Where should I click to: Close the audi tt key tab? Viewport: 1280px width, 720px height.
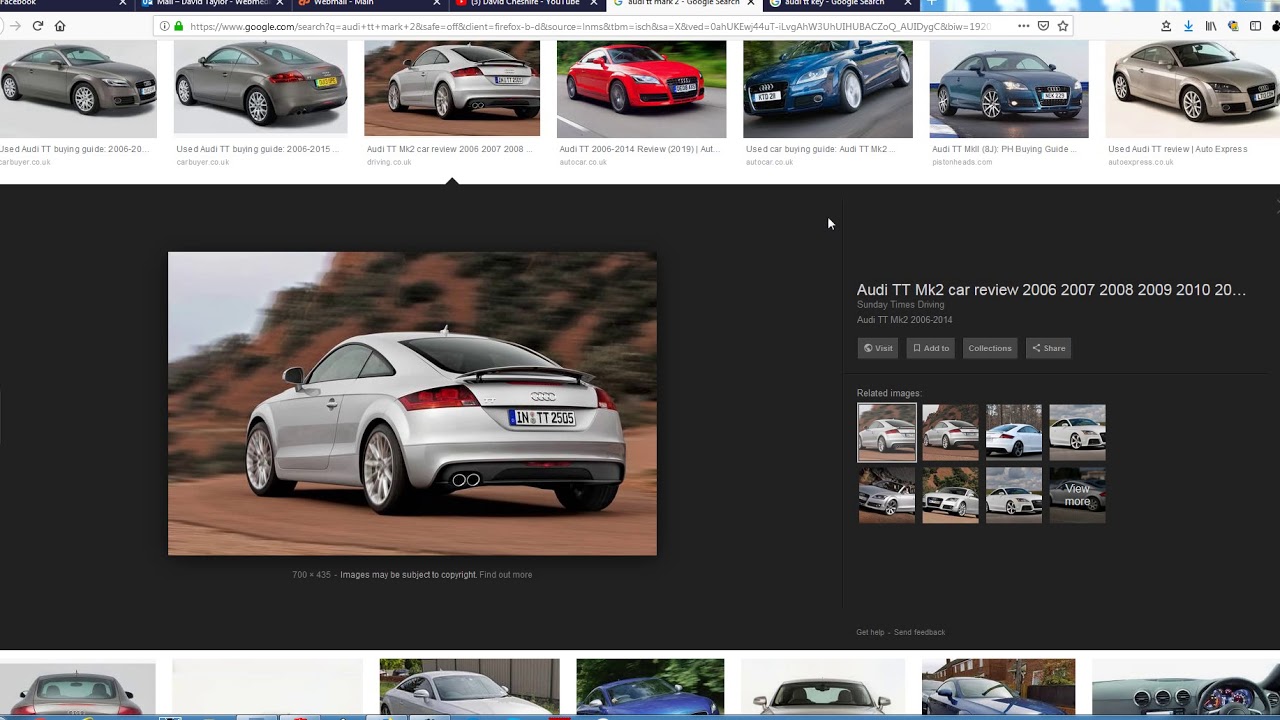908,3
